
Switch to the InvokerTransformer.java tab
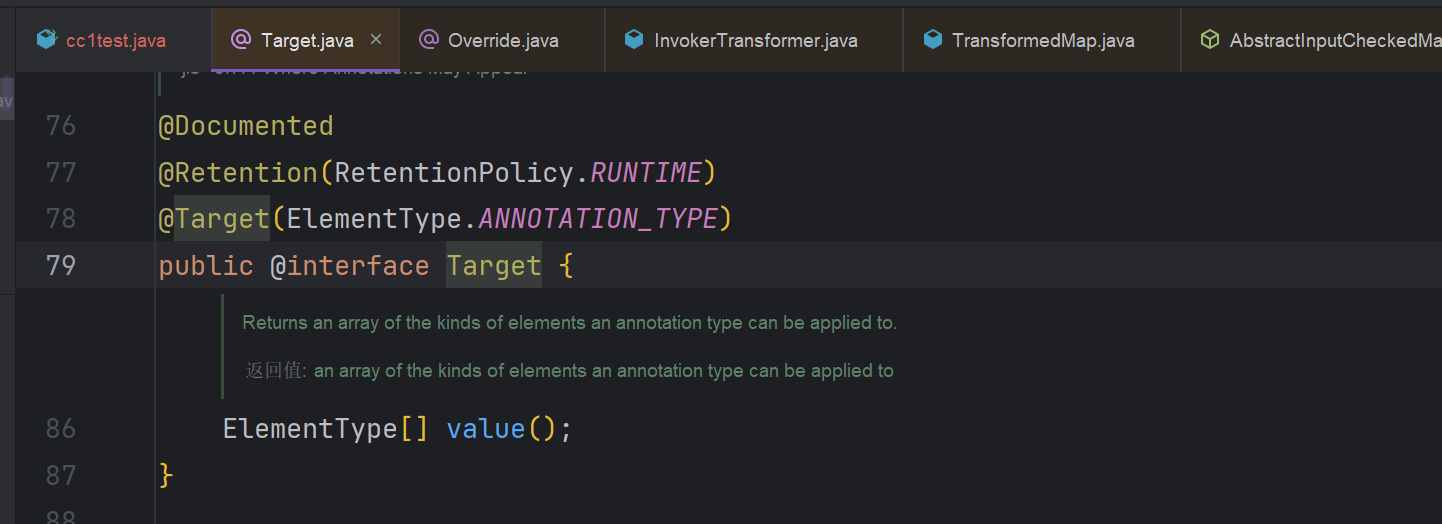coord(755,41)
